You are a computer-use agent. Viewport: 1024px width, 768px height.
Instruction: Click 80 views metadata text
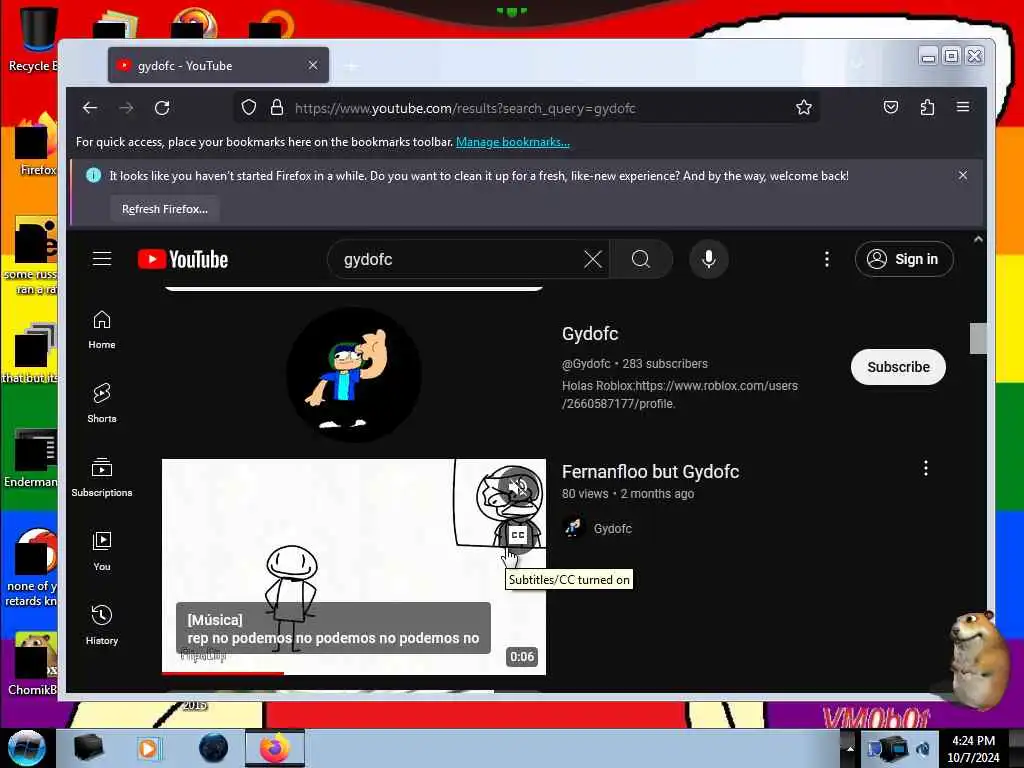click(585, 494)
